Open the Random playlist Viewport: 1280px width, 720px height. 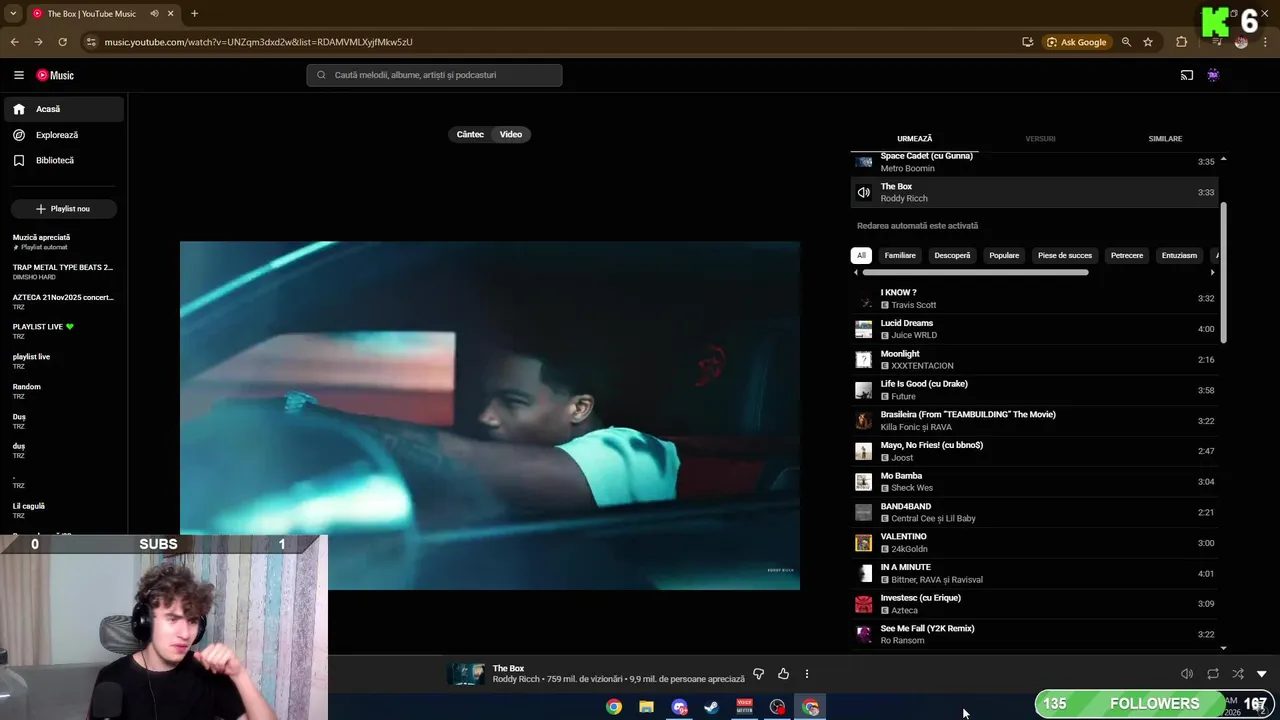click(x=62, y=391)
